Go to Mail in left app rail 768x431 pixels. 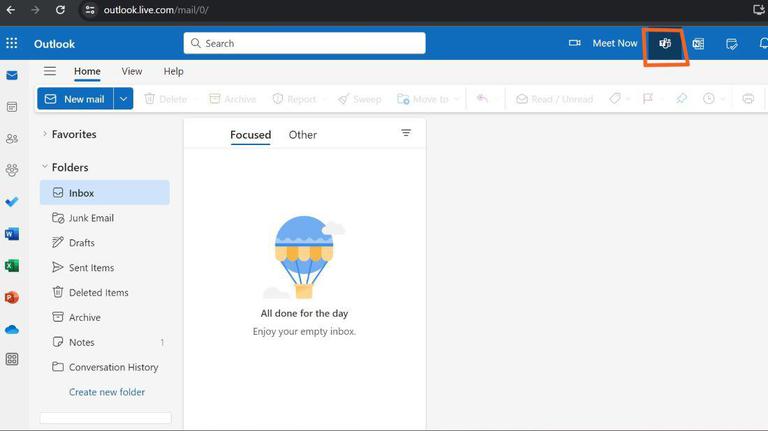point(12,75)
